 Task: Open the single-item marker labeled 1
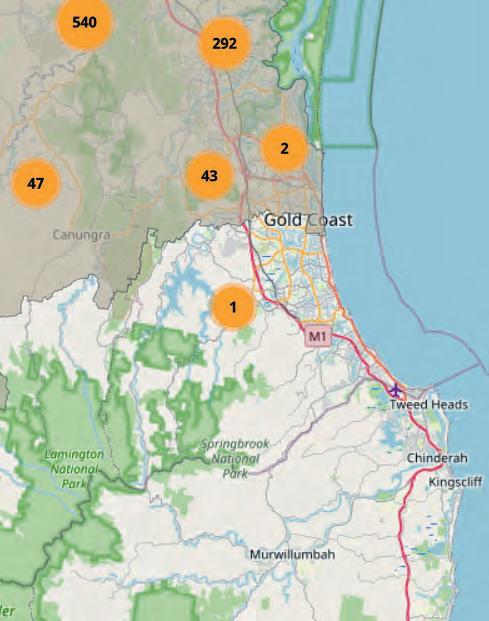tap(233, 307)
